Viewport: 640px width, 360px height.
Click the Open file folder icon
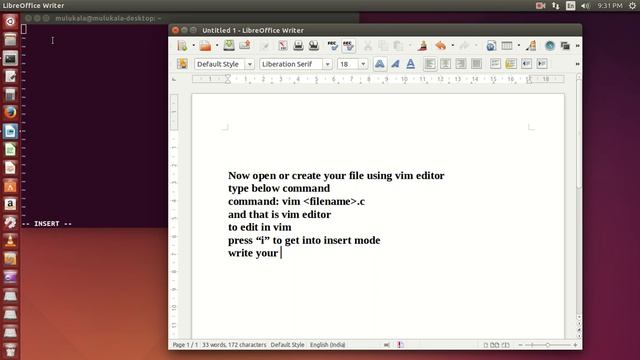pos(205,46)
